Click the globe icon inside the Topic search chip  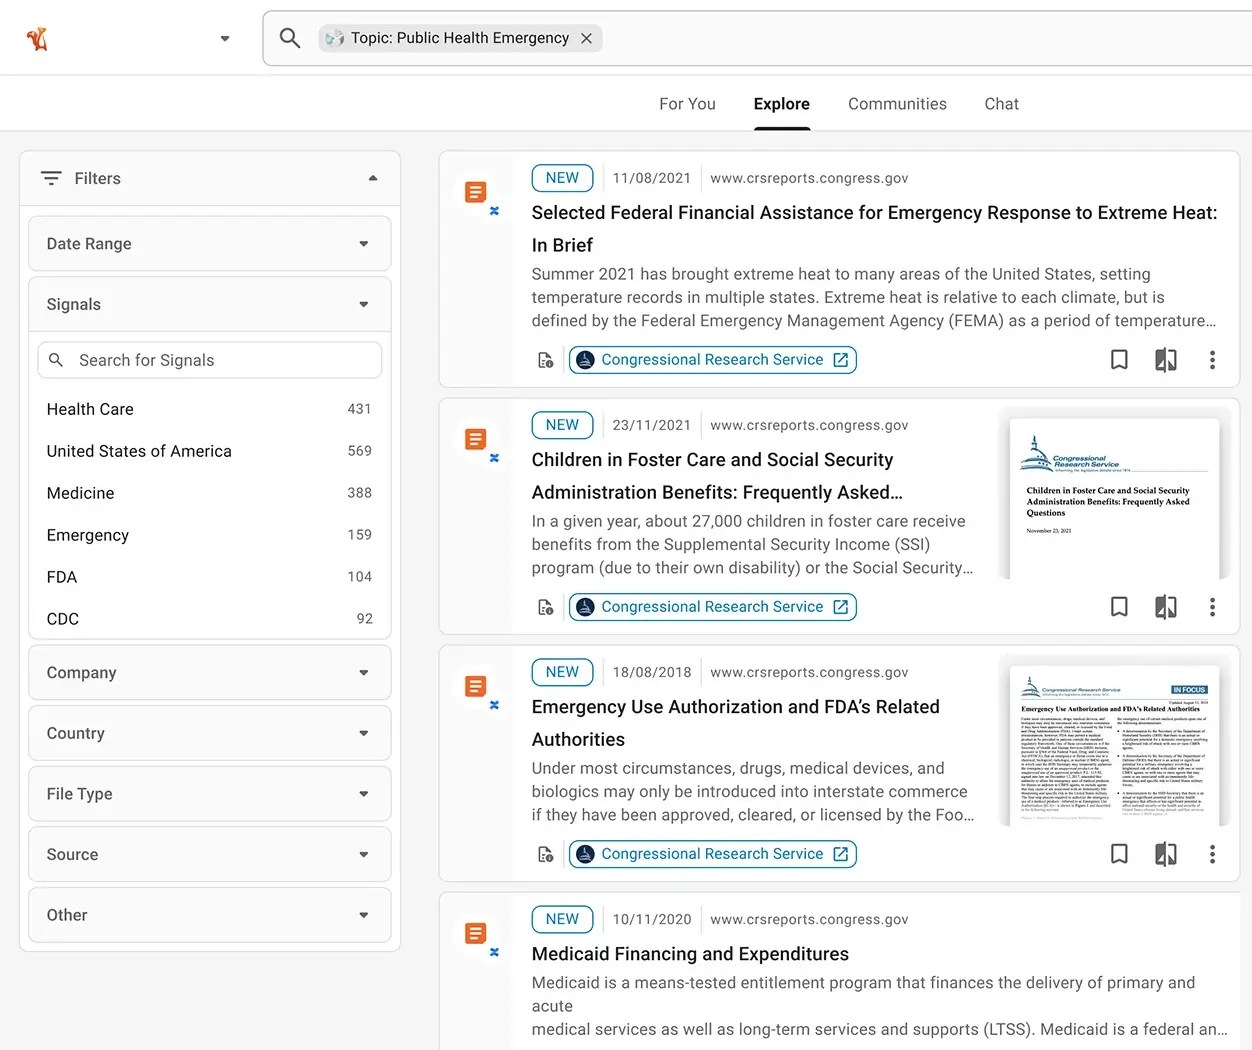[x=333, y=37]
